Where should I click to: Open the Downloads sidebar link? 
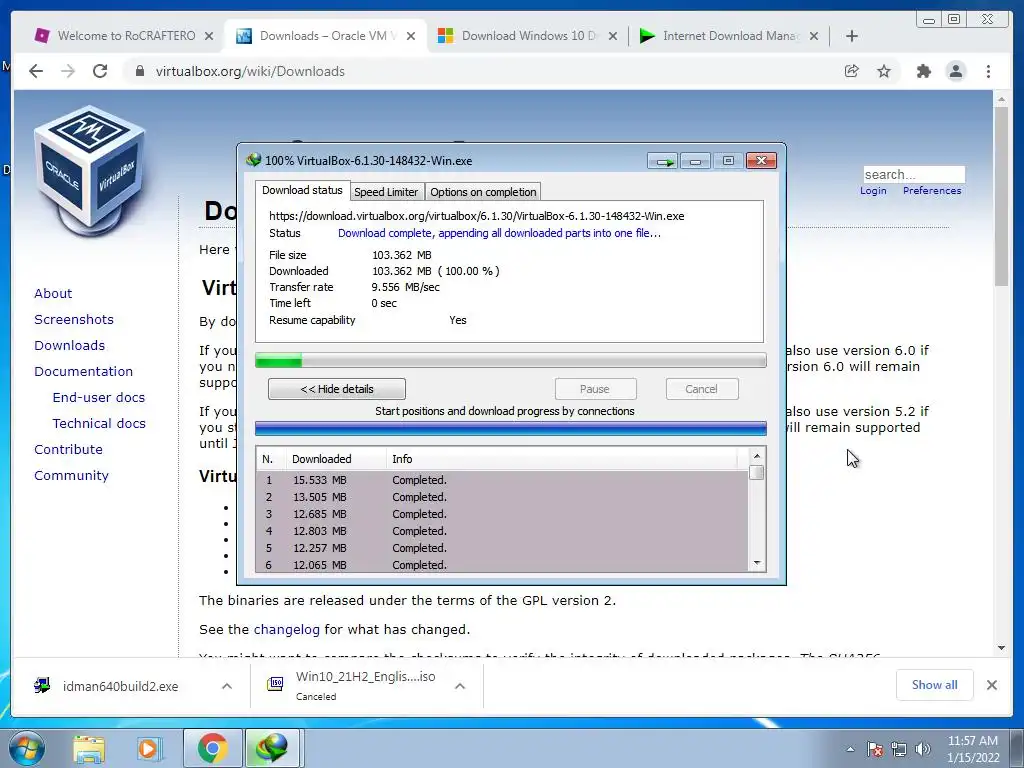pyautogui.click(x=69, y=345)
